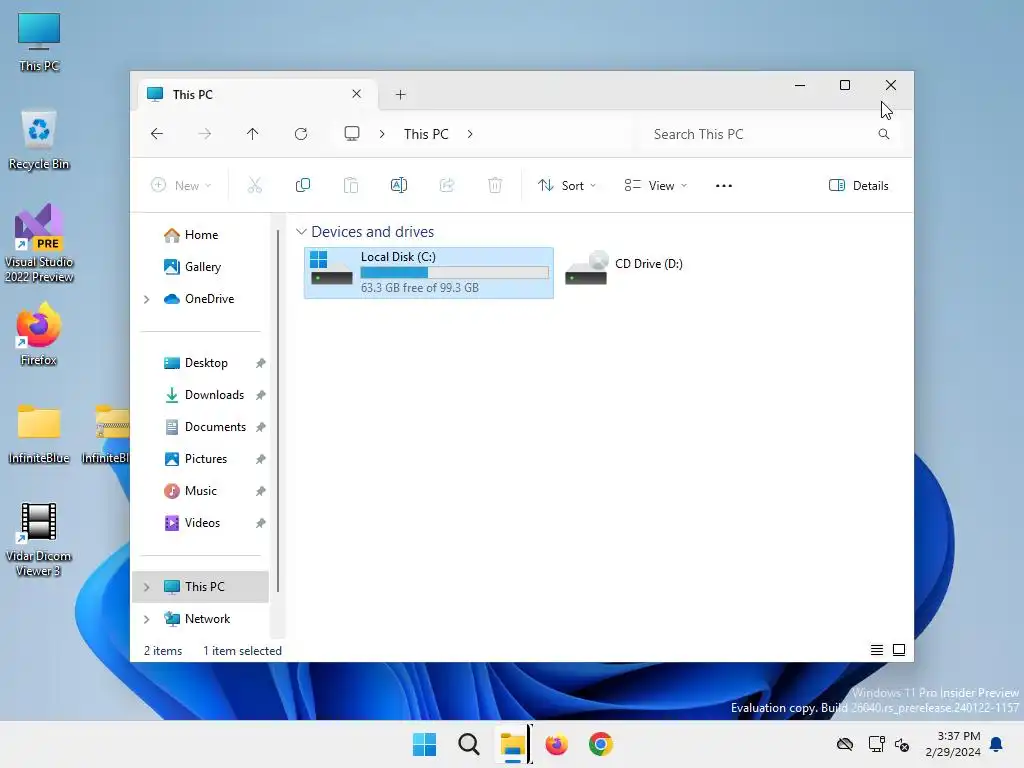
Task: Click the monitor icon in address bar
Action: (x=352, y=134)
